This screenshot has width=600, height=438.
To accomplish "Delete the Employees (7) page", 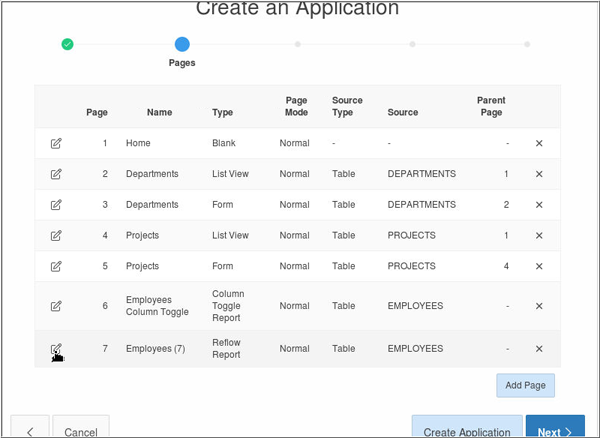I will [539, 349].
